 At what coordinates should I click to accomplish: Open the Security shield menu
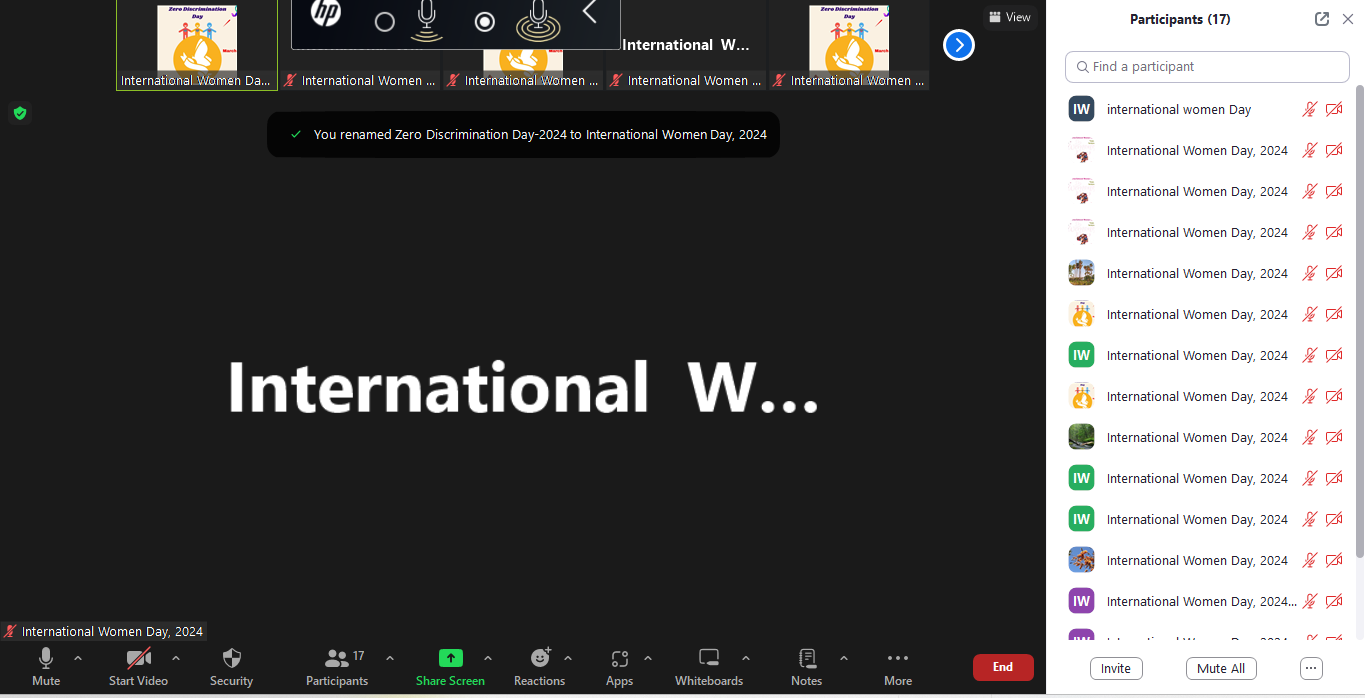point(231,666)
